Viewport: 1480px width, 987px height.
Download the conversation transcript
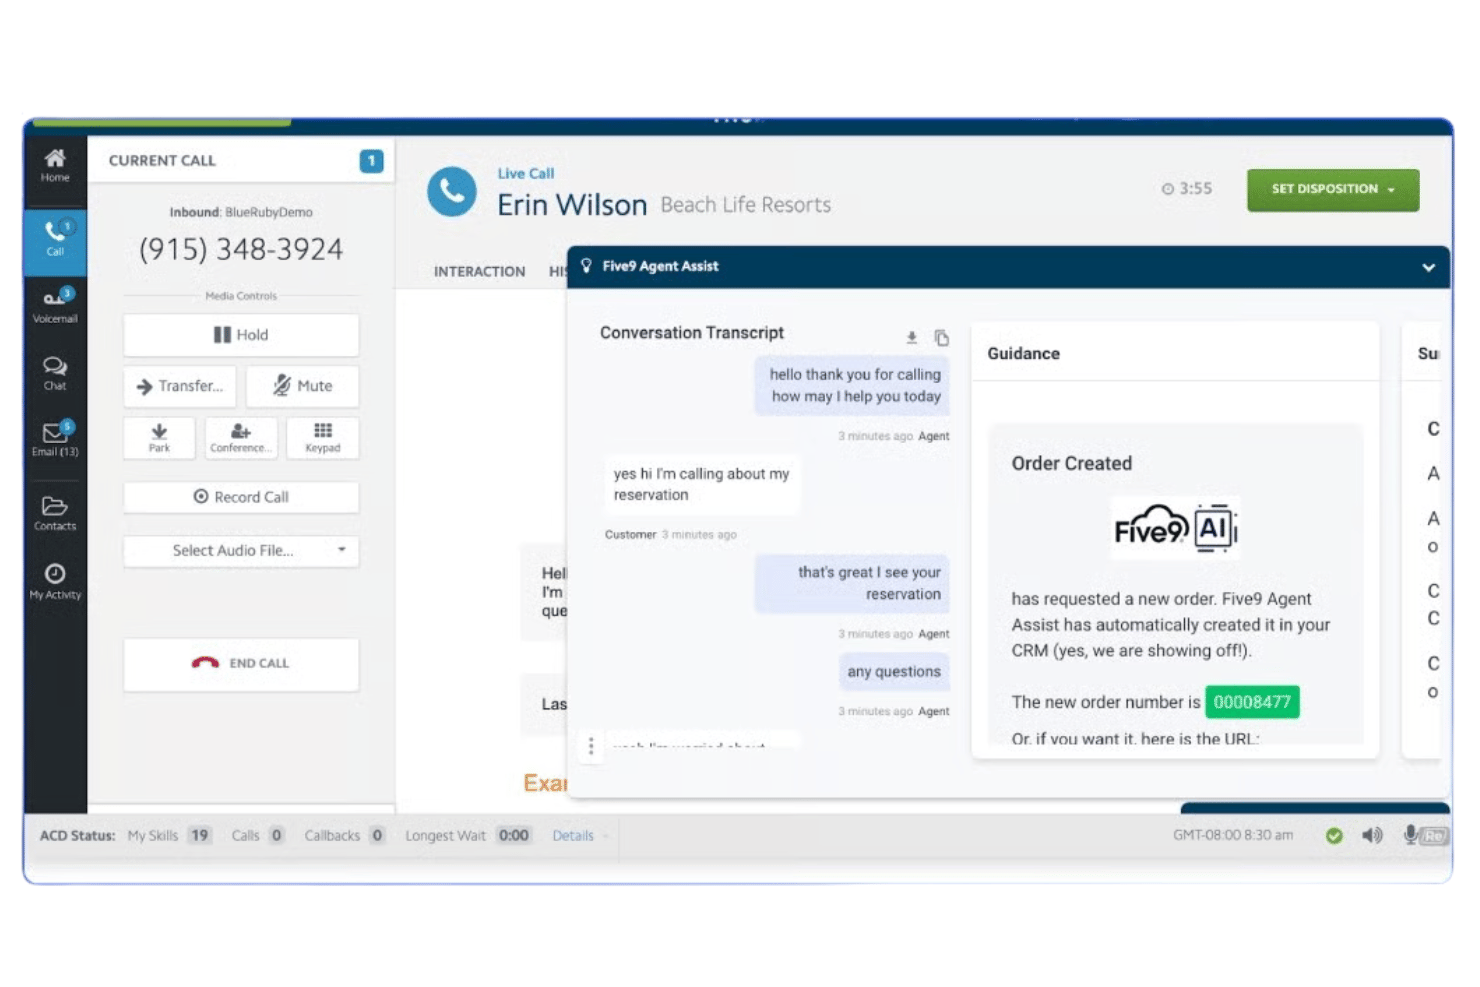911,338
